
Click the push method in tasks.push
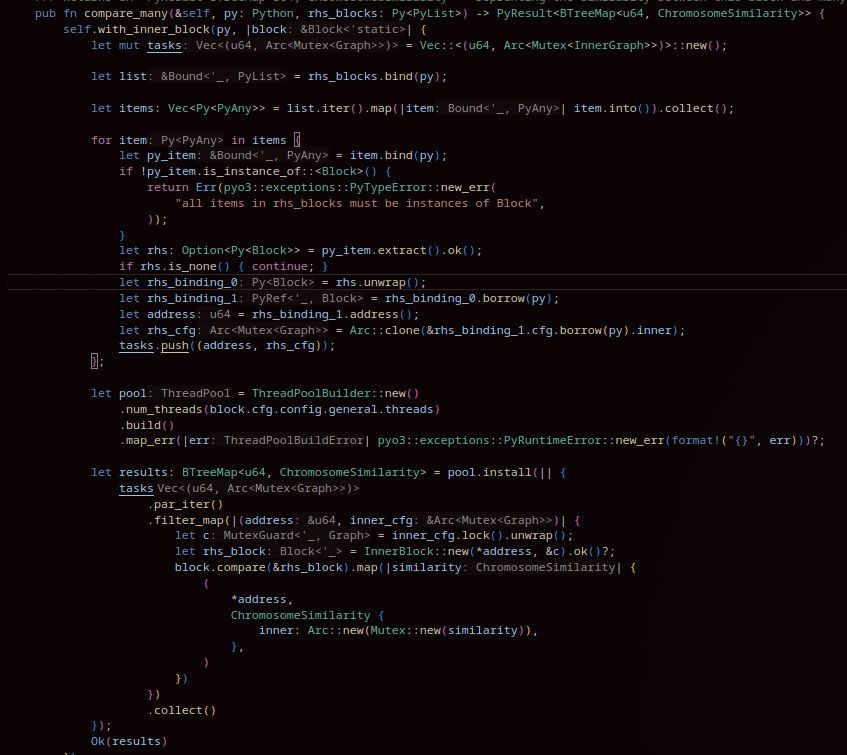pos(175,346)
